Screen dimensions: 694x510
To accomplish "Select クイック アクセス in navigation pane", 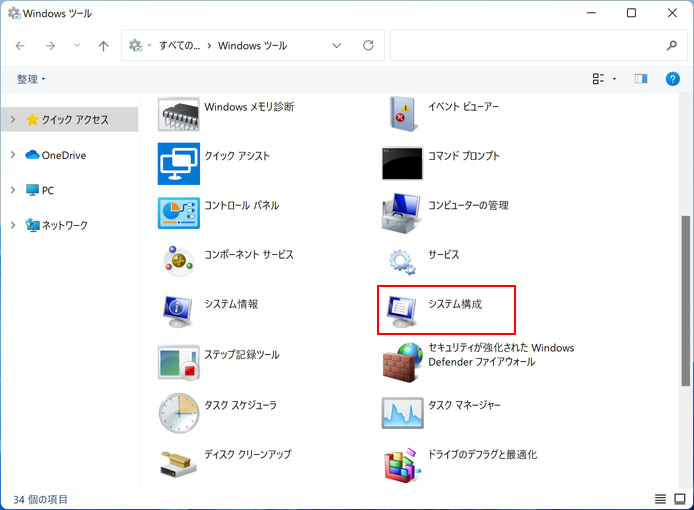I will pos(70,119).
